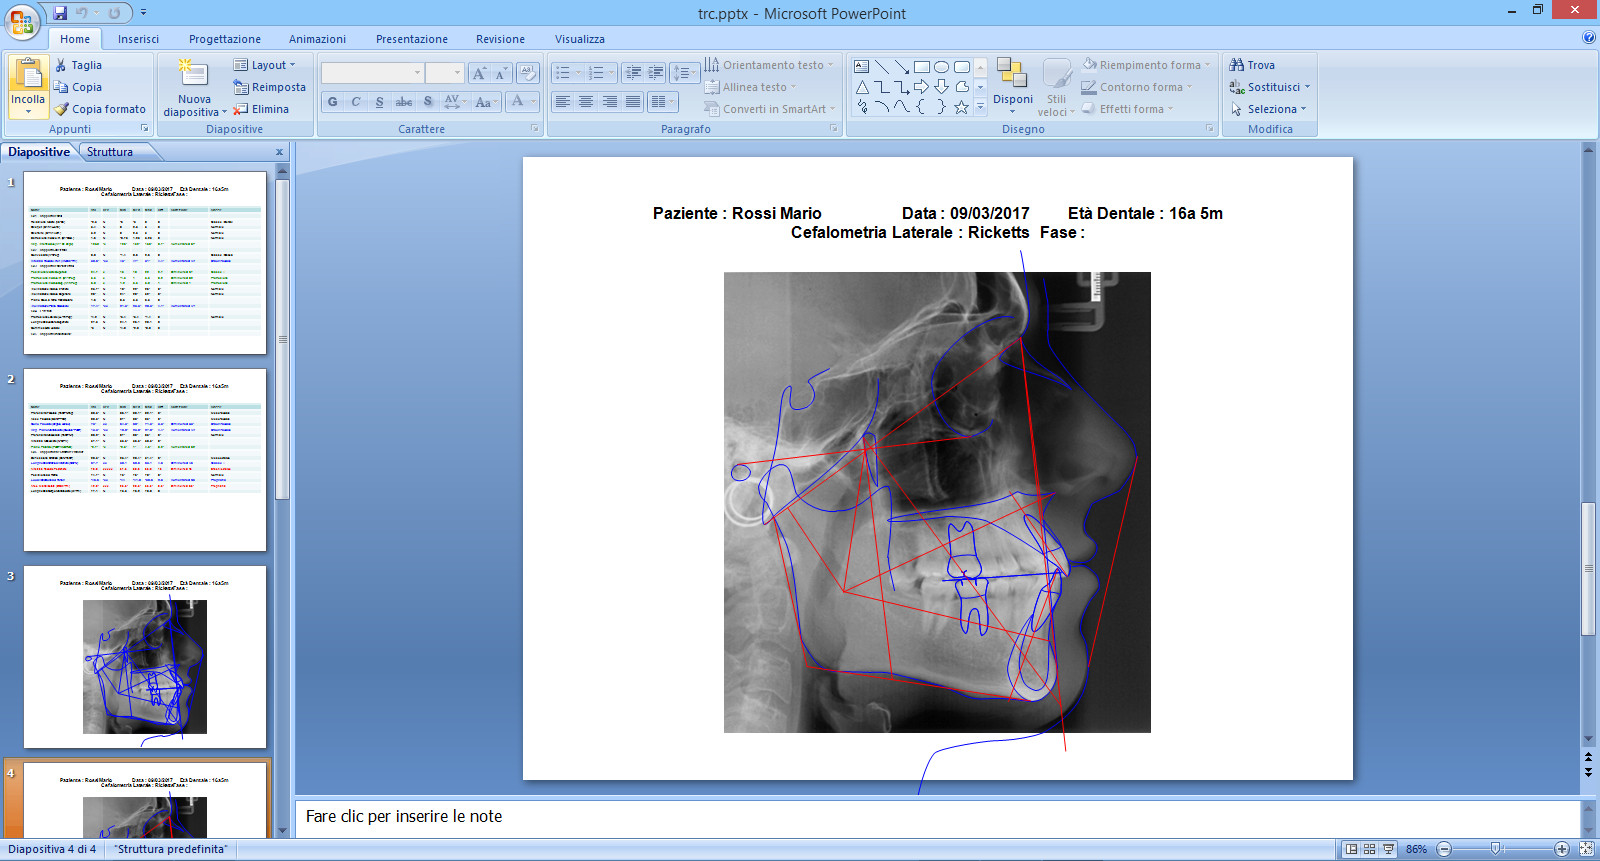Screen dimensions: 1600x861
Task: Open the font size combo box
Action: click(444, 73)
